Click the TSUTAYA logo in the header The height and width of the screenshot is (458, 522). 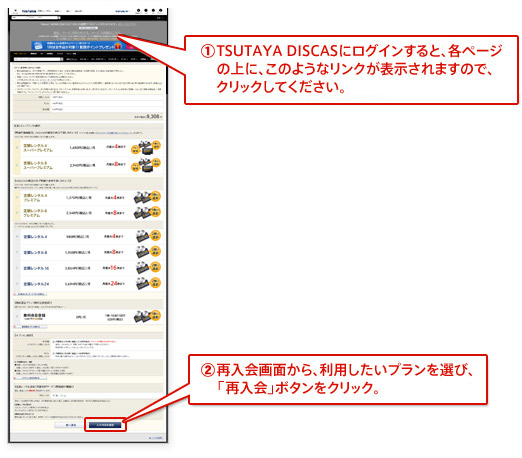[x=29, y=11]
